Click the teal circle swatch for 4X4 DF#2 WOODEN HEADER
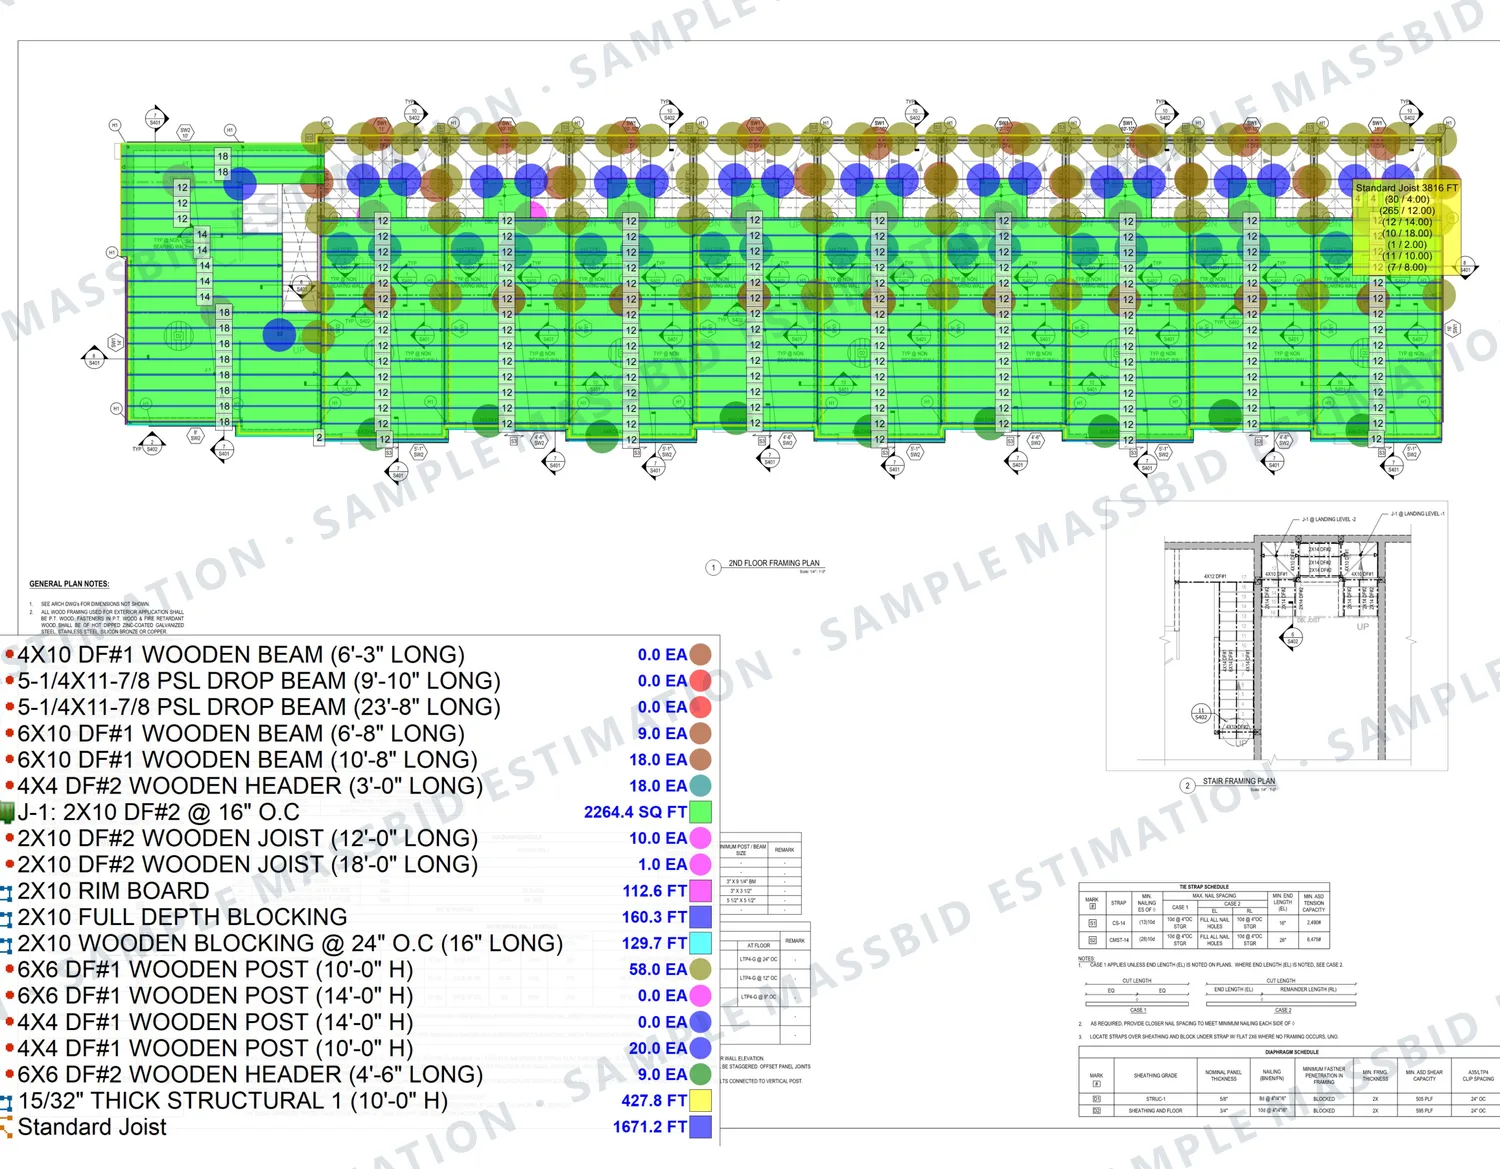Image resolution: width=1500 pixels, height=1169 pixels. pos(701,786)
